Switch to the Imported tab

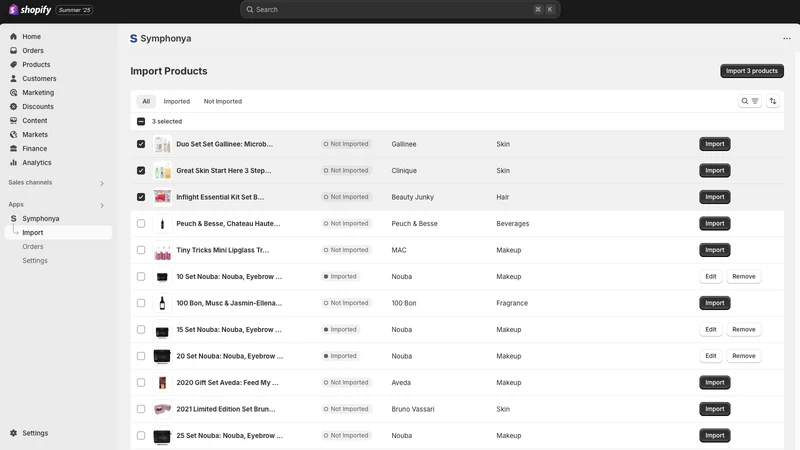(177, 101)
